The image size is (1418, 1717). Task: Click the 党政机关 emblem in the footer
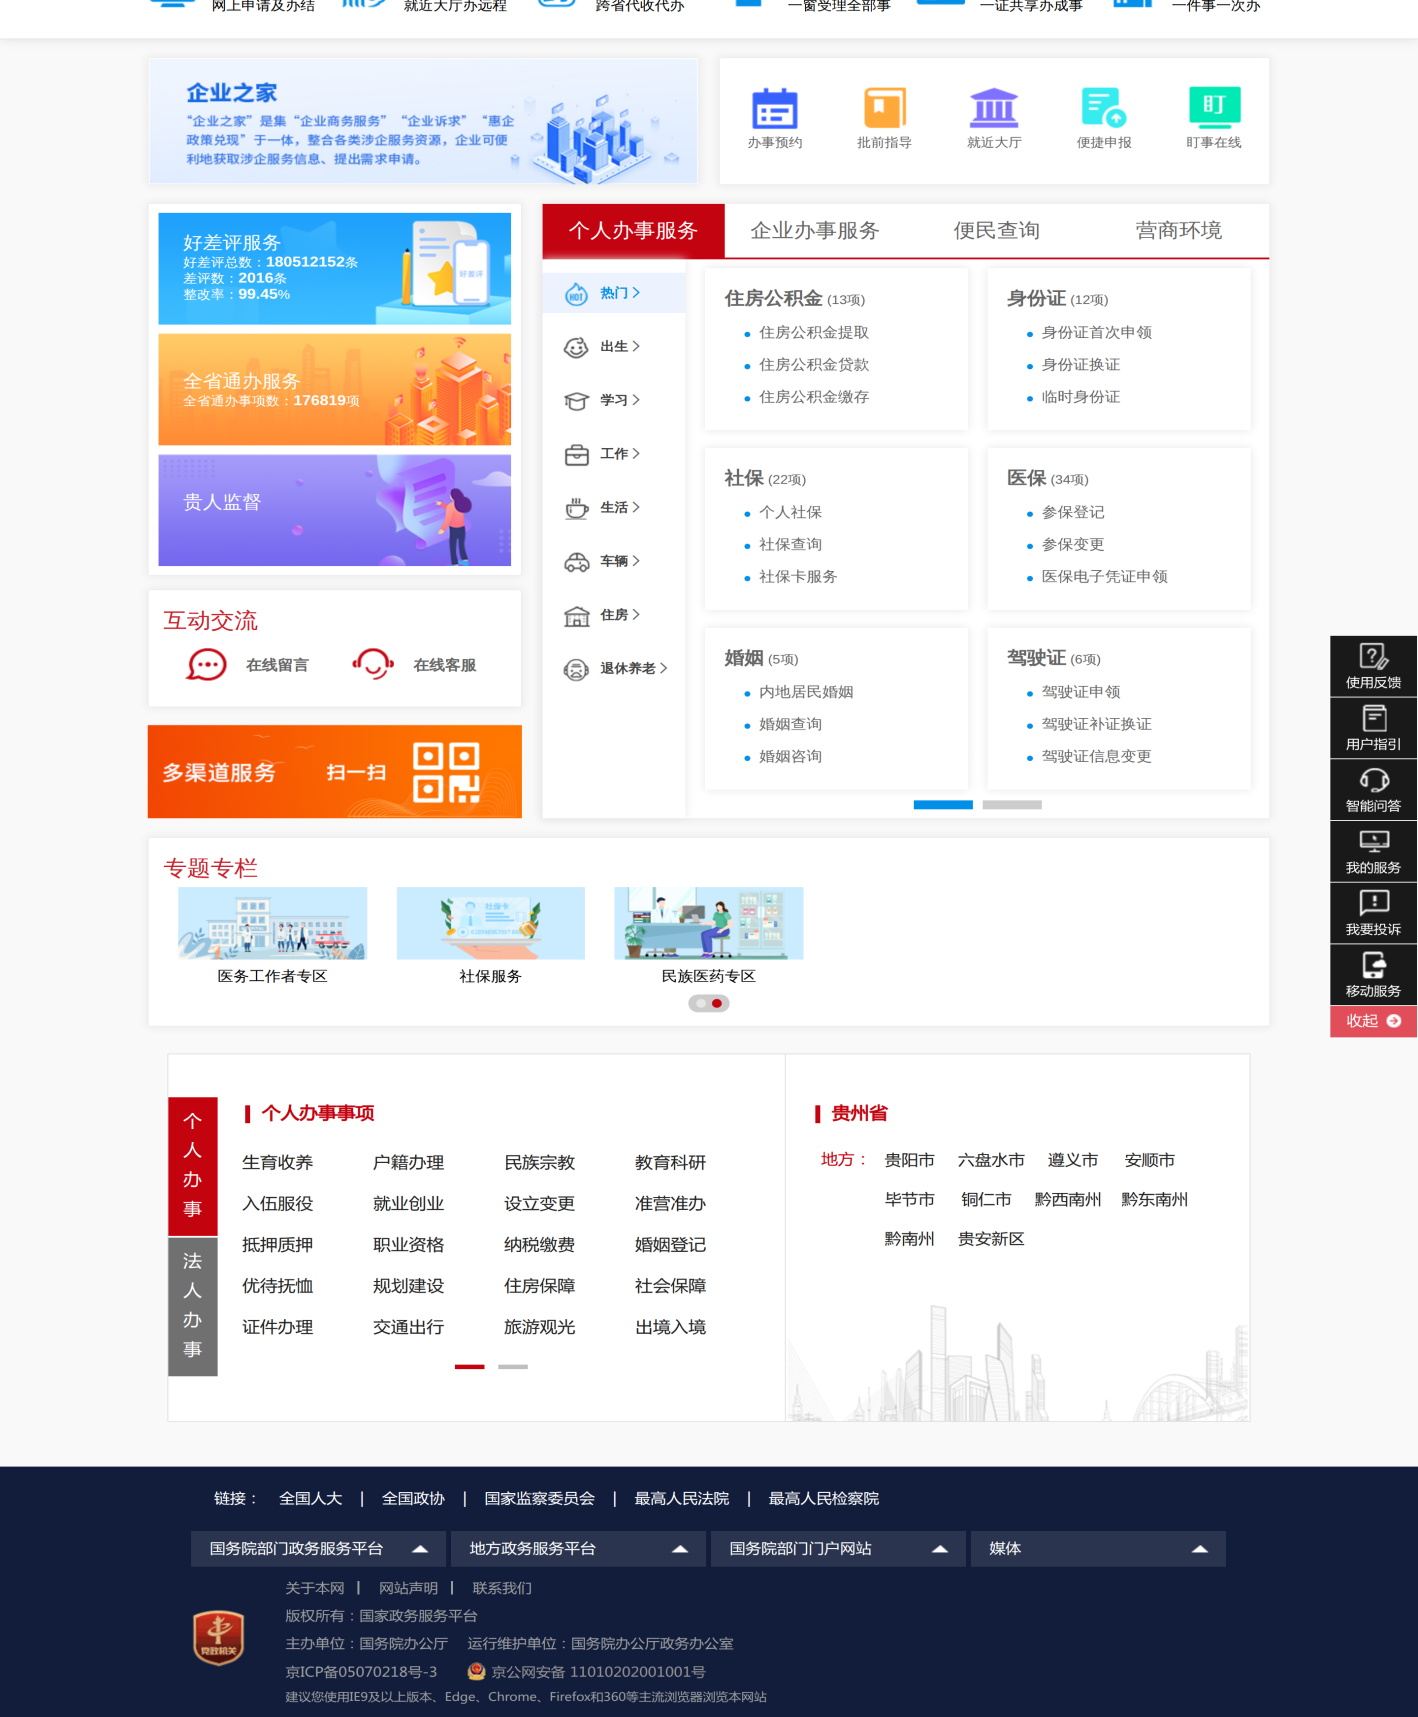pyautogui.click(x=219, y=1638)
